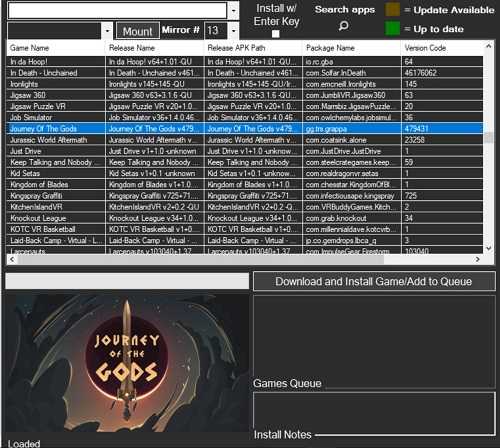Viewport: 500px width, 448px height.
Task: Select the KOTC VR Basketball row
Action: (x=245, y=229)
